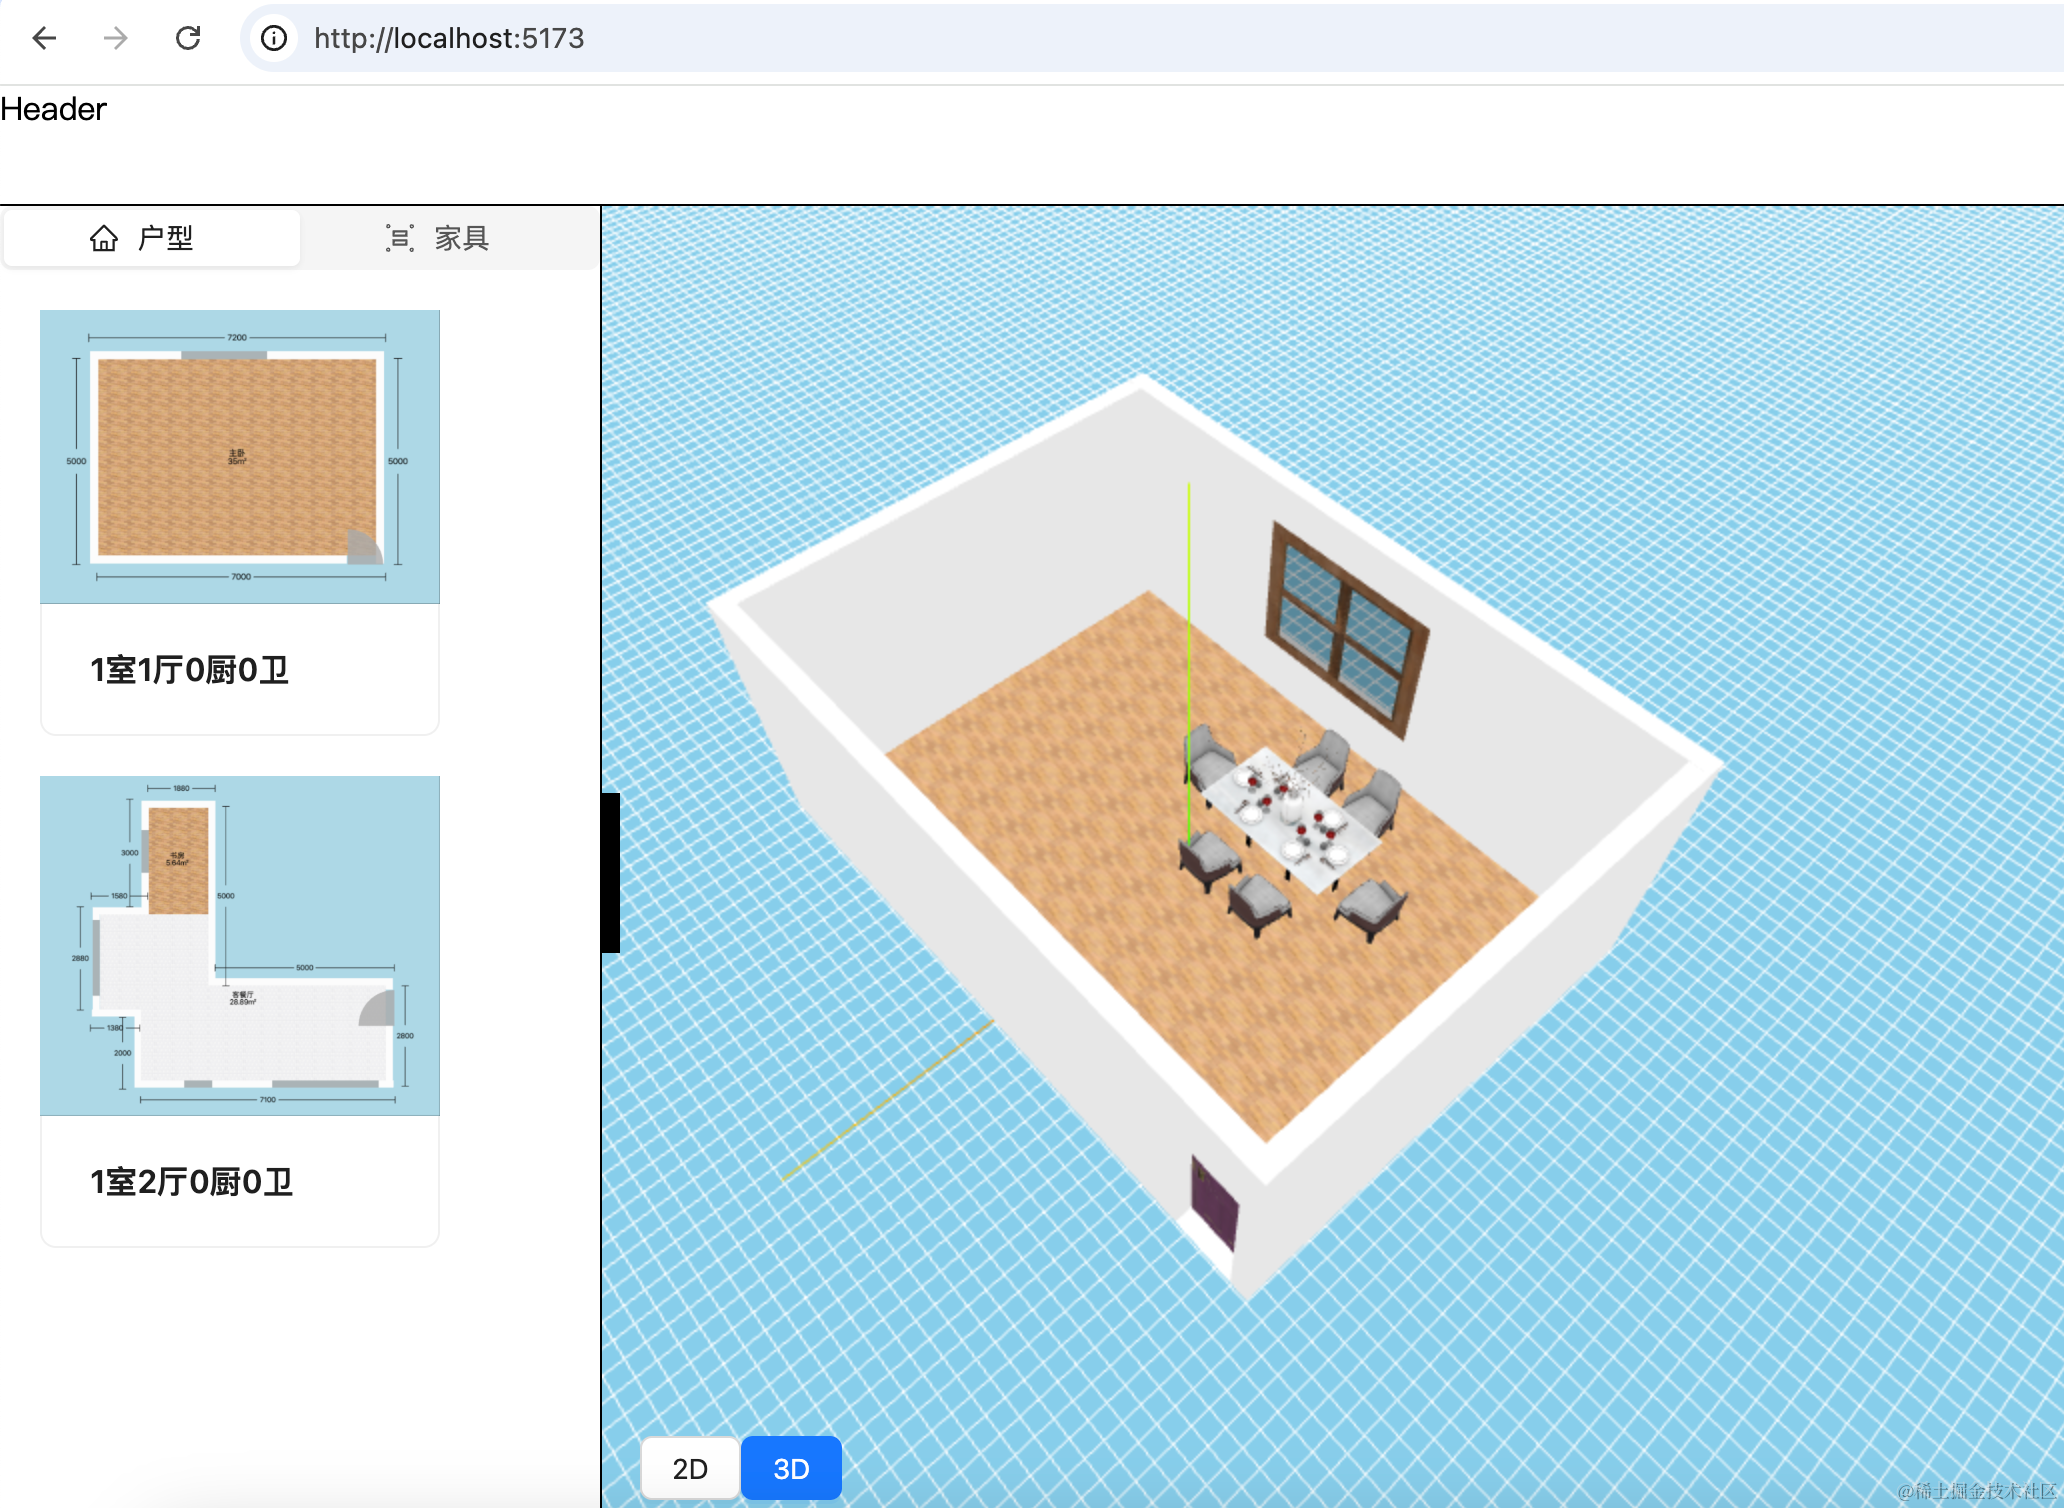Click the browser forward arrow

(x=116, y=38)
